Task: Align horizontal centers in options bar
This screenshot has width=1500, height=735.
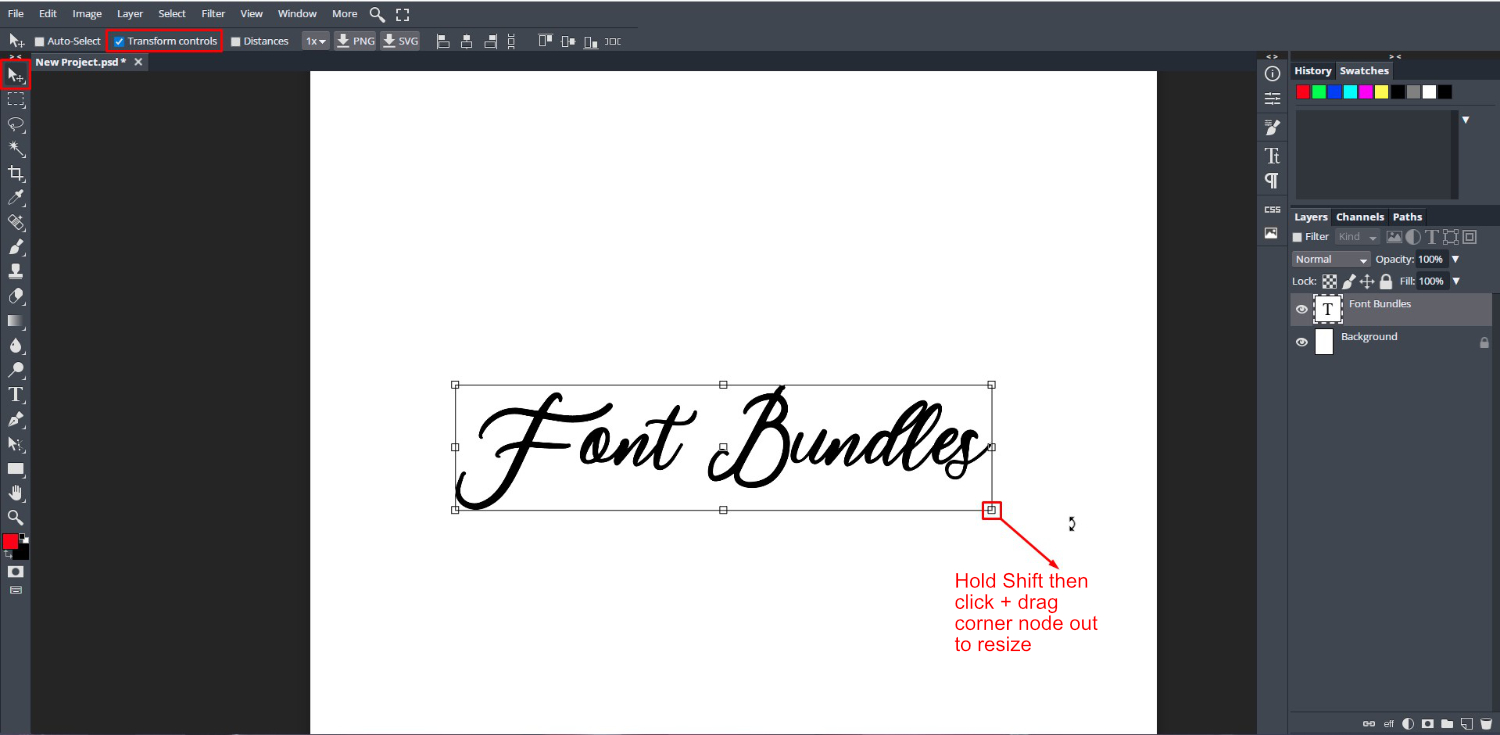Action: tap(467, 41)
